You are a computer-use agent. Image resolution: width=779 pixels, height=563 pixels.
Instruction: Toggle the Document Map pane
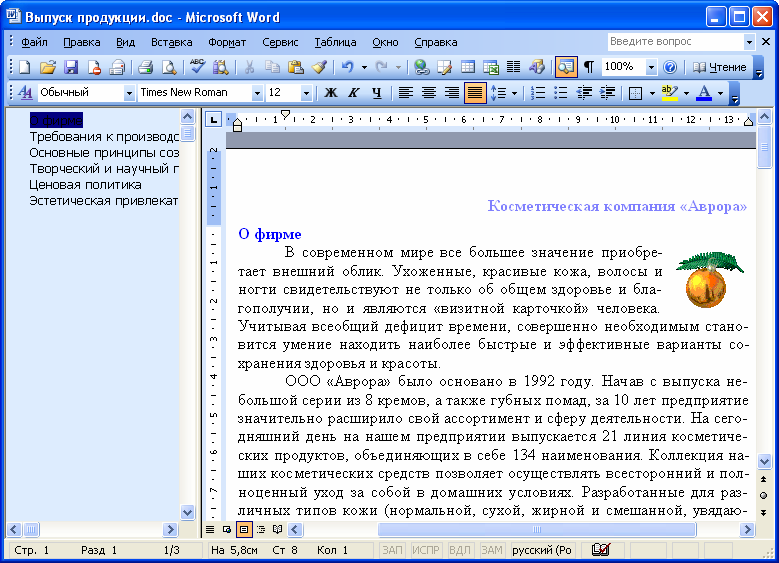tap(566, 67)
